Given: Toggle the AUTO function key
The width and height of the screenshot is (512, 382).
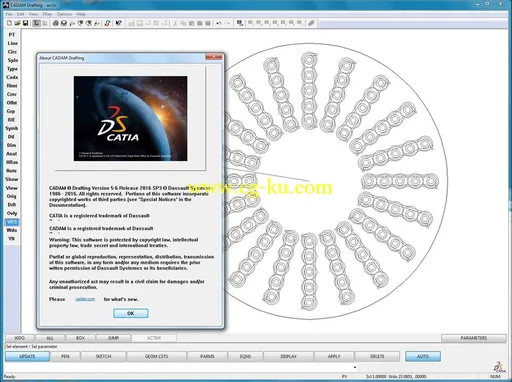Looking at the screenshot, I should 423,356.
